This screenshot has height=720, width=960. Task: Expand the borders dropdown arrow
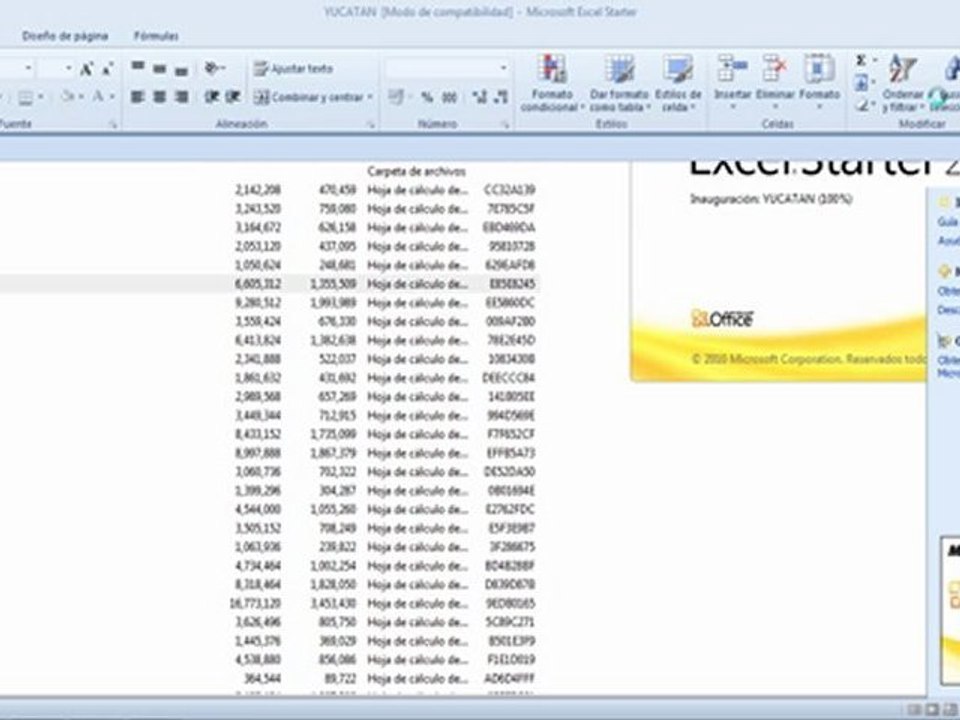(41, 97)
